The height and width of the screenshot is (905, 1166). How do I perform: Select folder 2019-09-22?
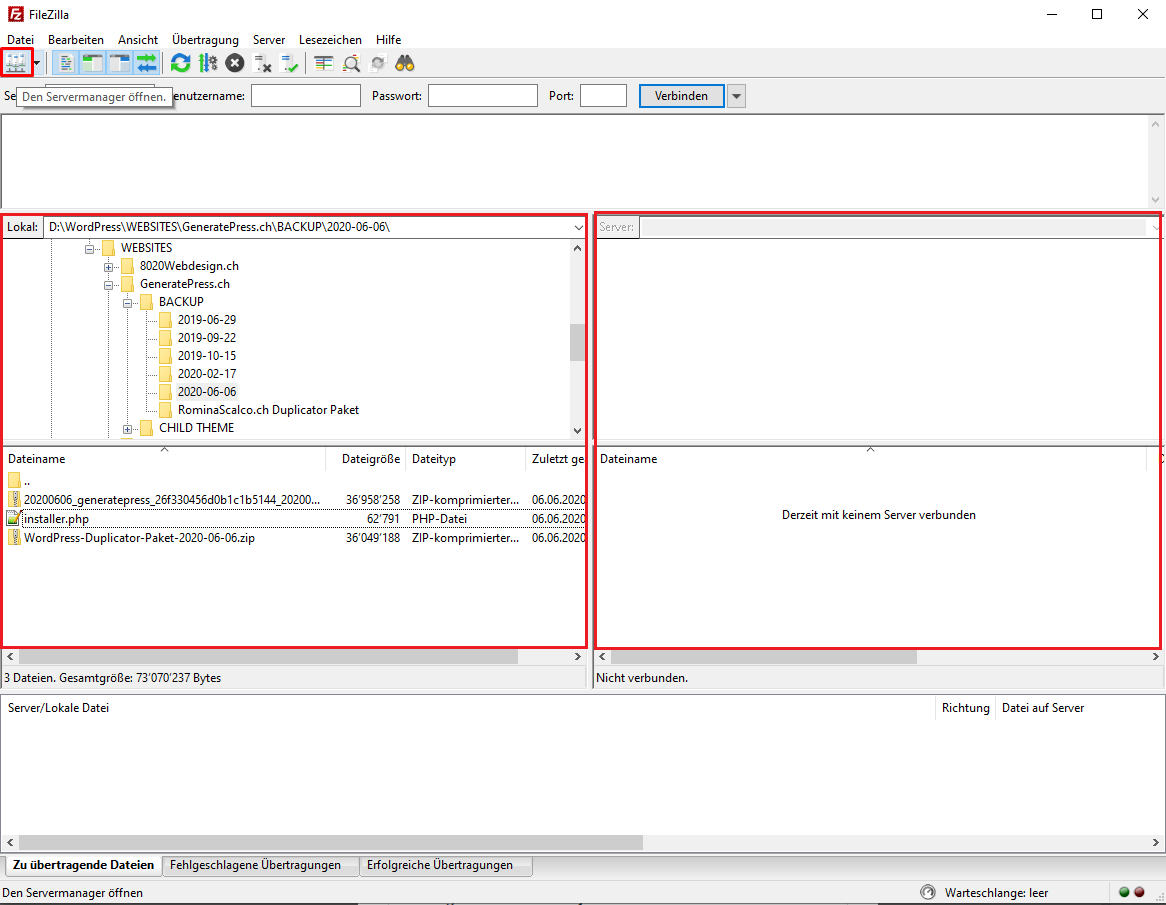[207, 338]
